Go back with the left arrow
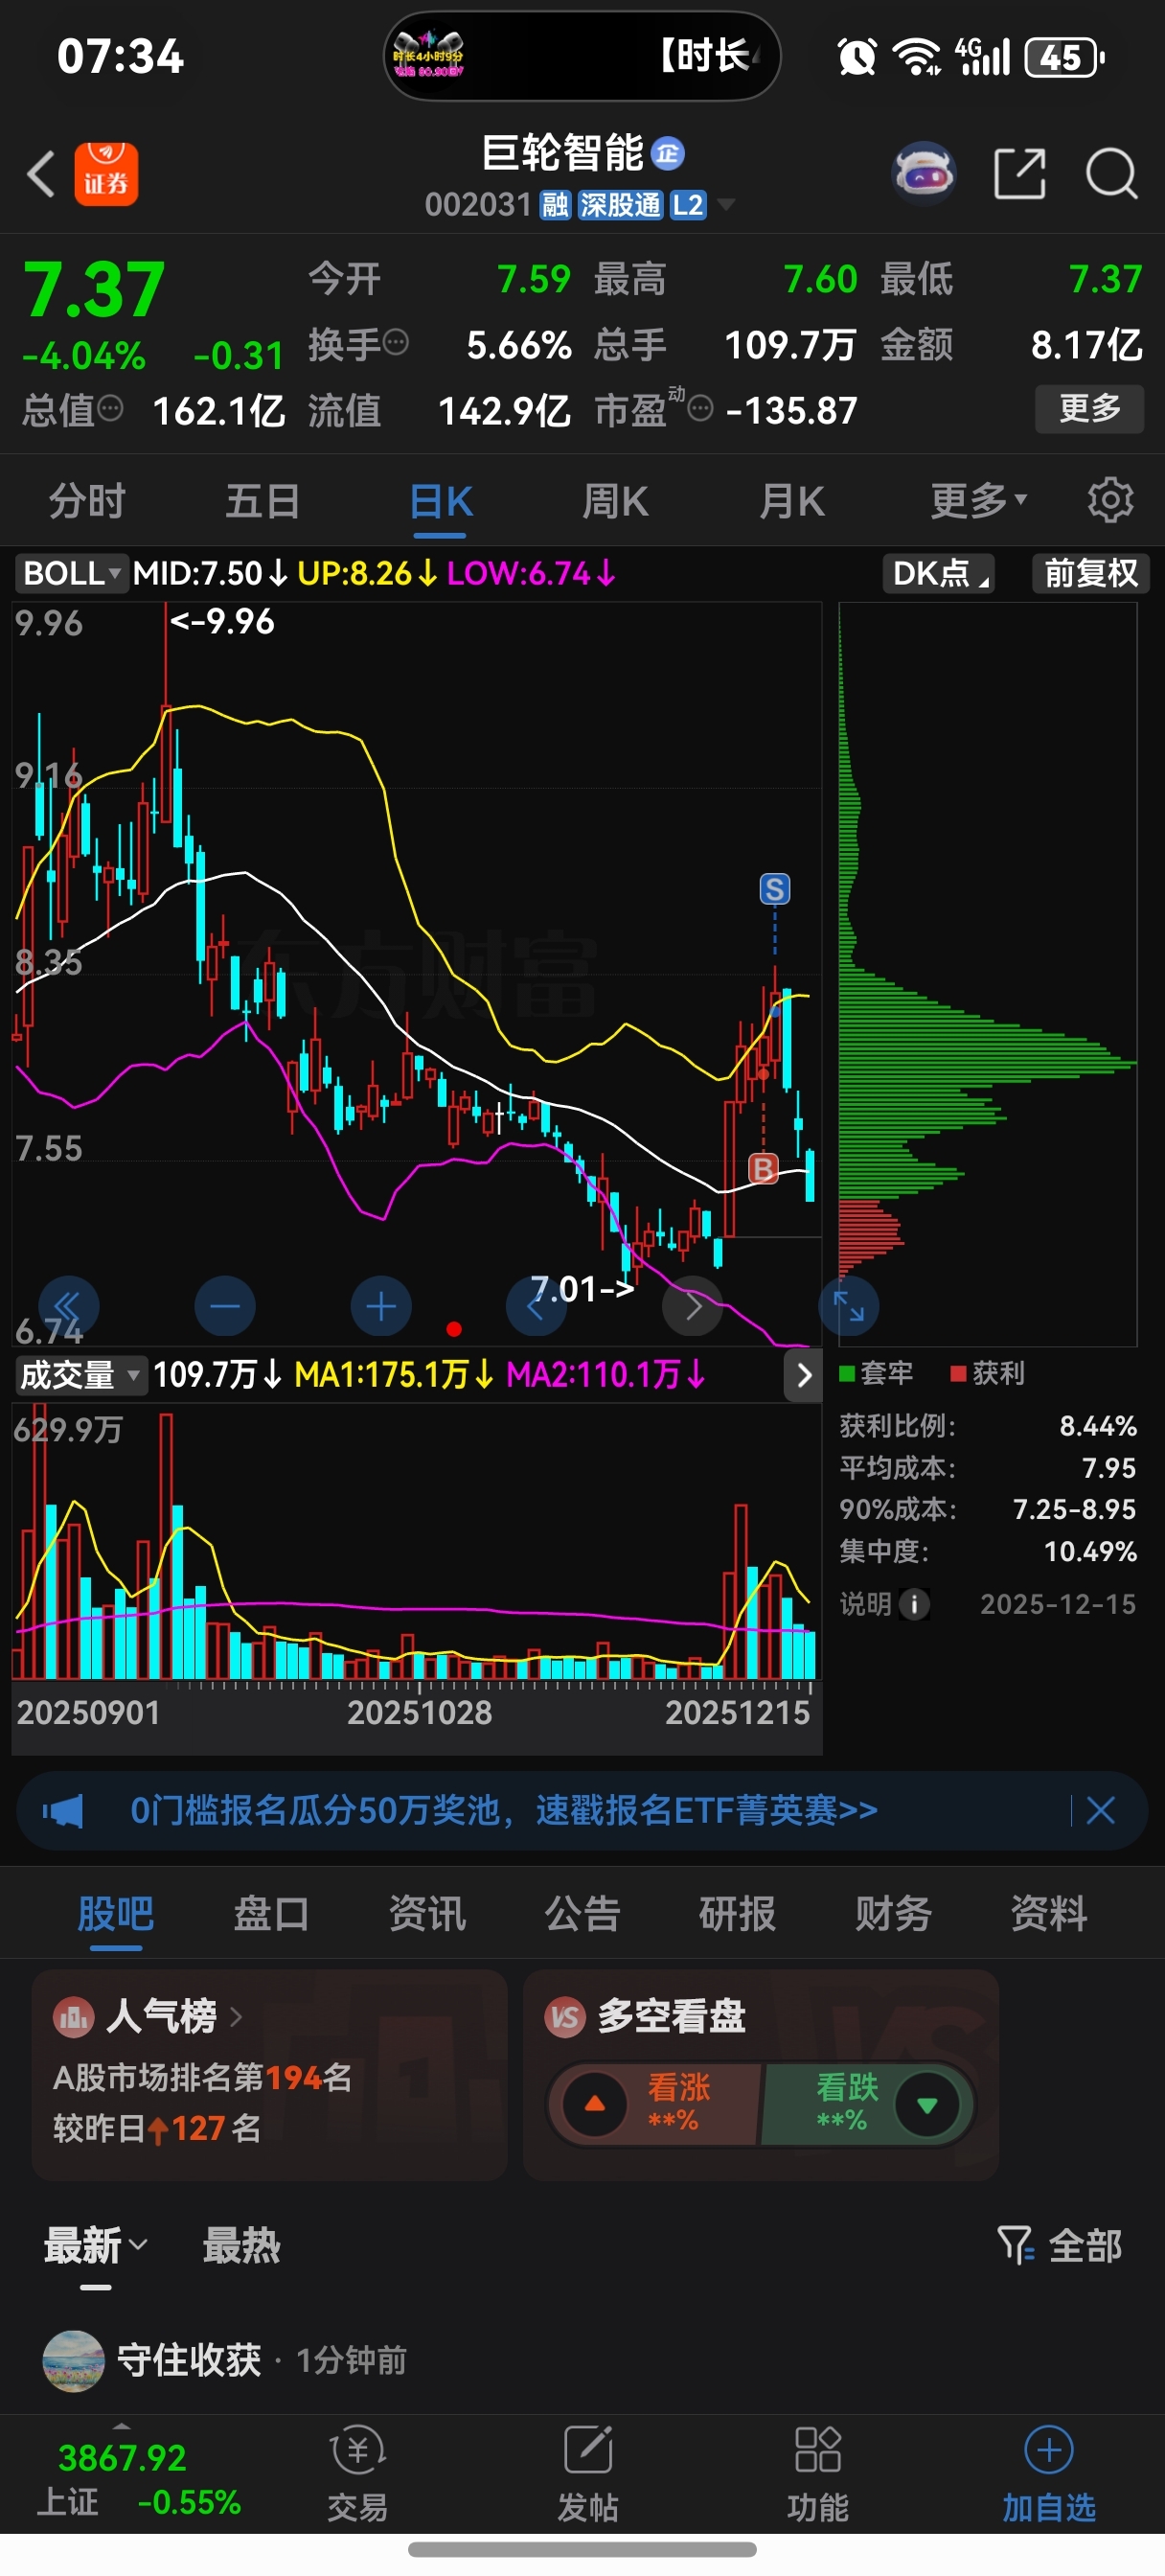1165x2576 pixels. coord(40,174)
